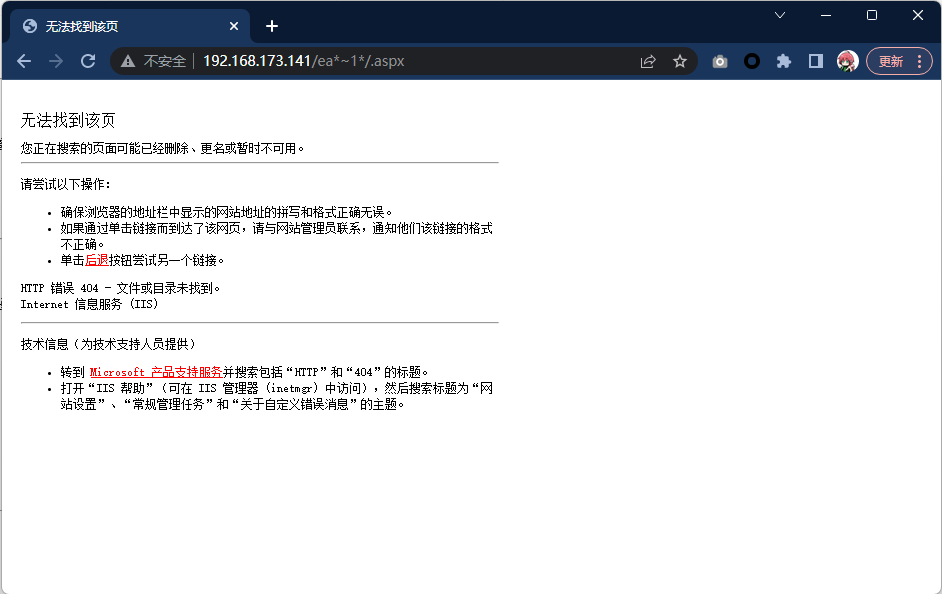
Task: Click the red 更新 update button
Action: point(899,61)
